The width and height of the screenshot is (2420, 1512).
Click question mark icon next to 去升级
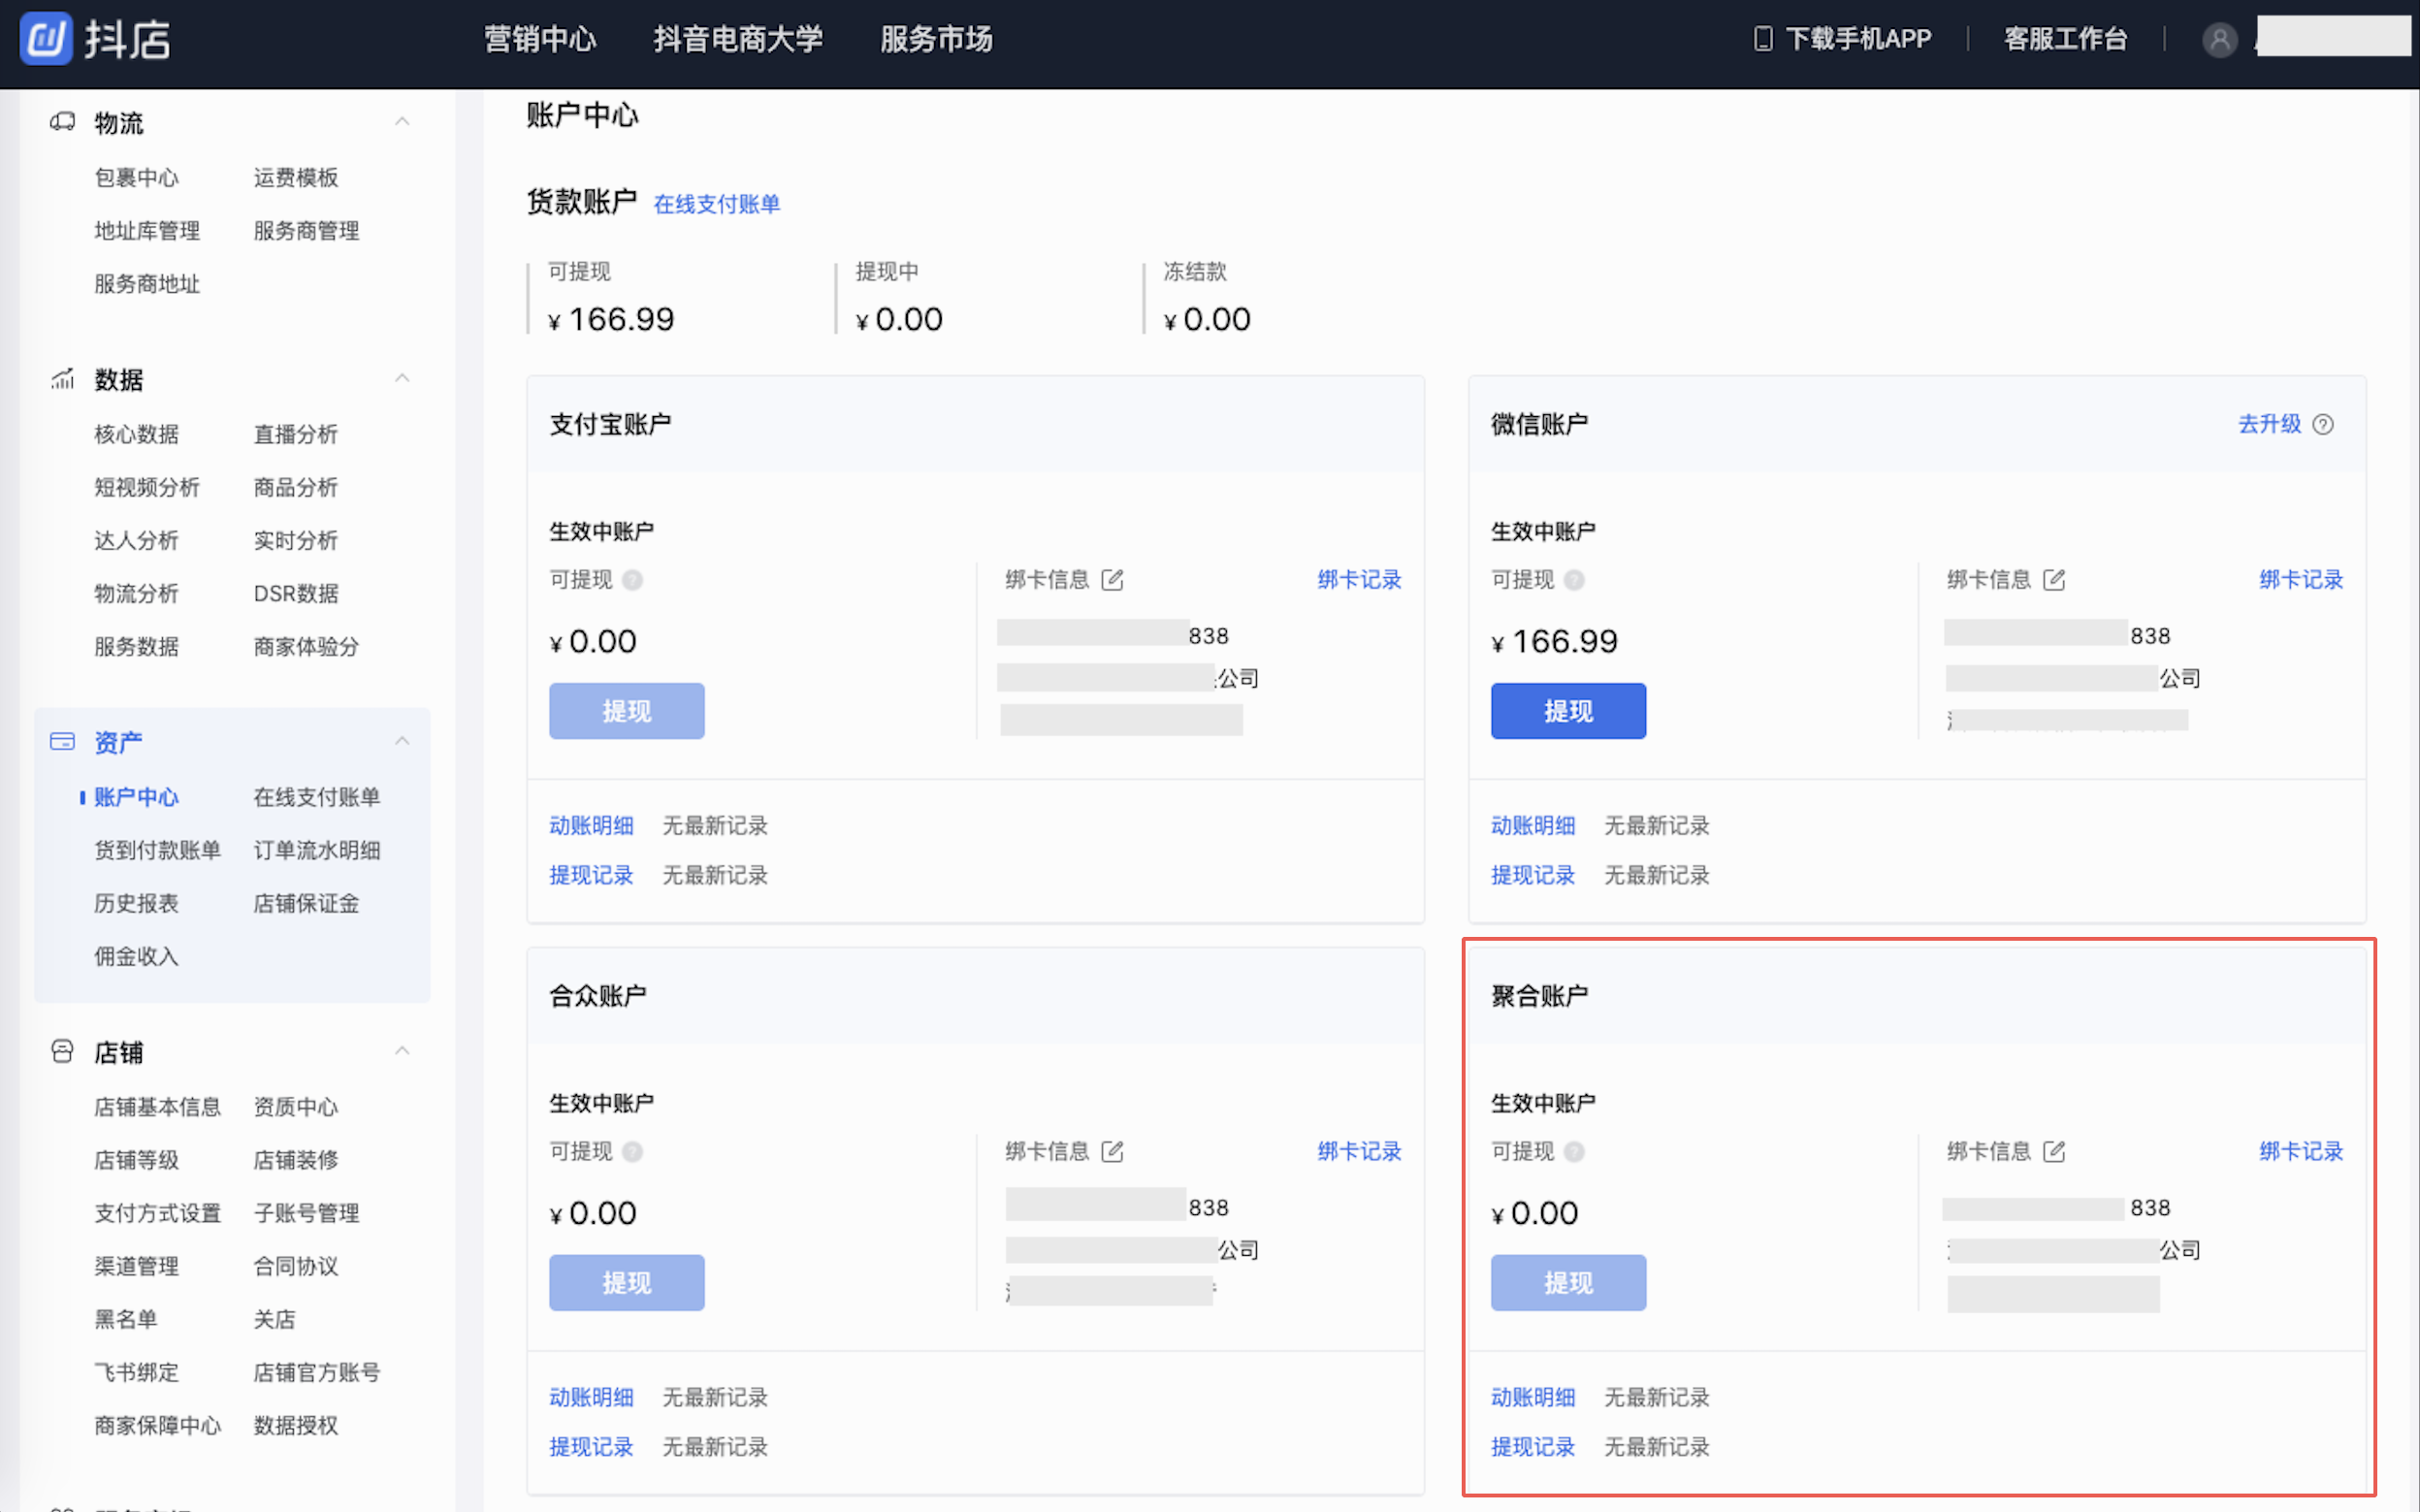[x=2323, y=424]
